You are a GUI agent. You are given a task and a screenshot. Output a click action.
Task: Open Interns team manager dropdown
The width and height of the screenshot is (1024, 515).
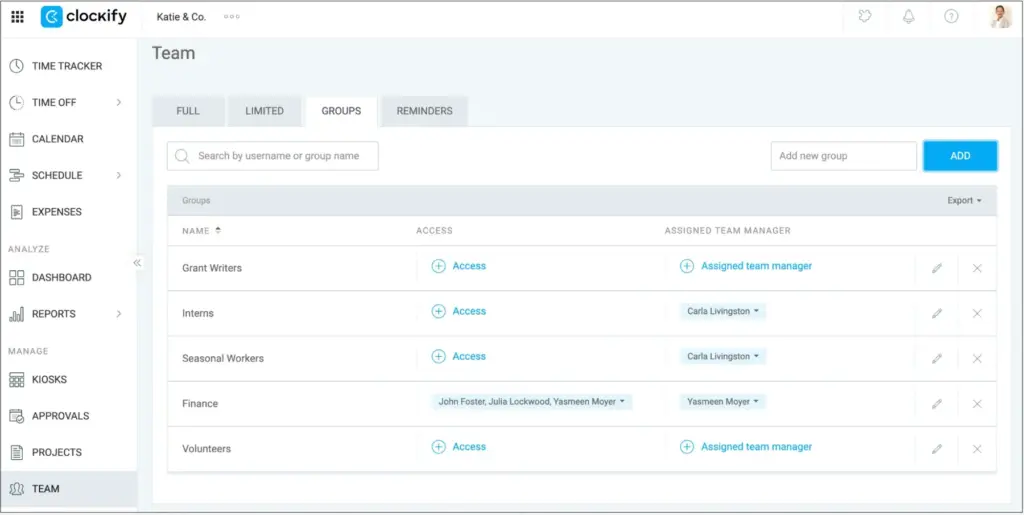point(723,311)
